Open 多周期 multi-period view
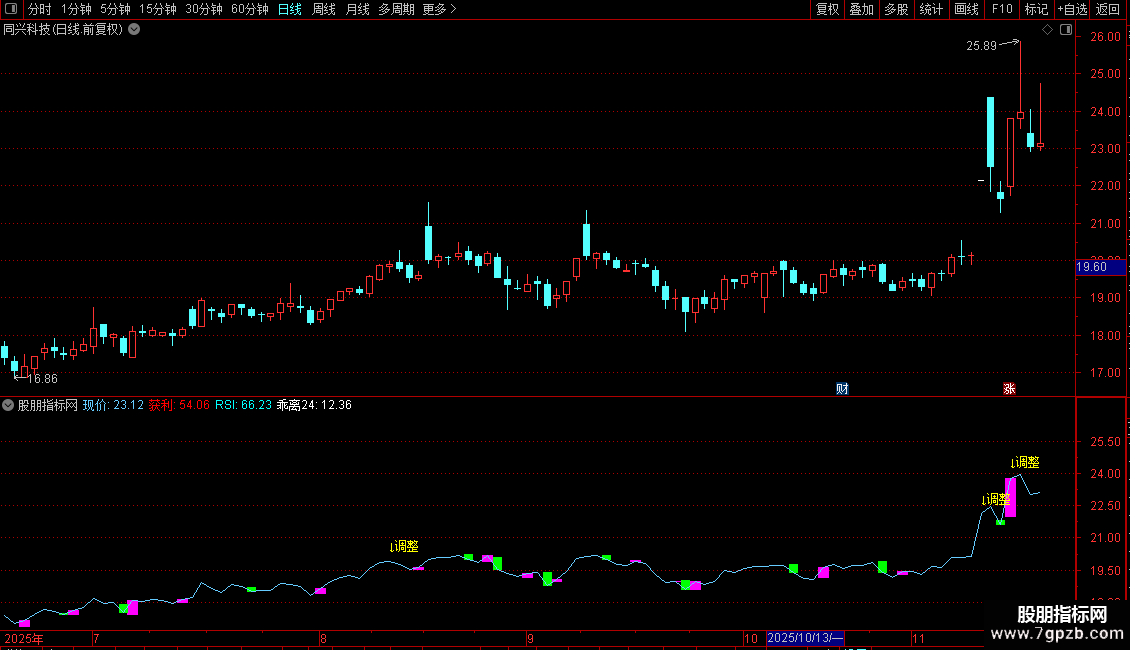Screen dimensions: 1130x650 pos(396,9)
